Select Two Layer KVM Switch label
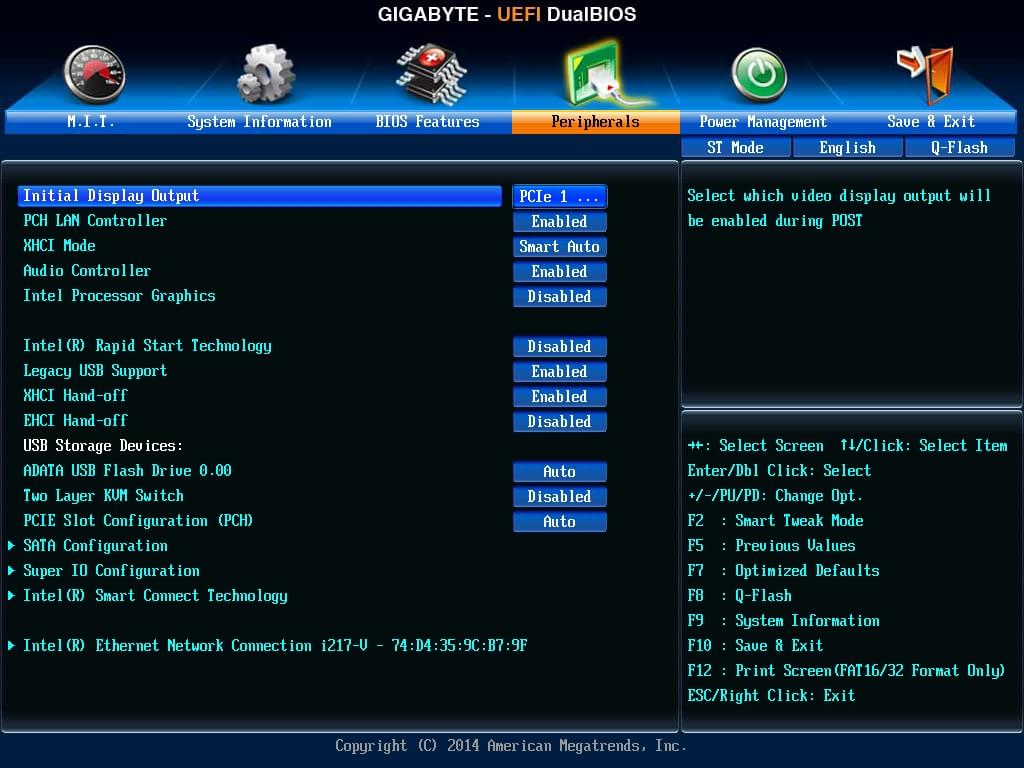This screenshot has width=1024, height=768. pyautogui.click(x=103, y=496)
